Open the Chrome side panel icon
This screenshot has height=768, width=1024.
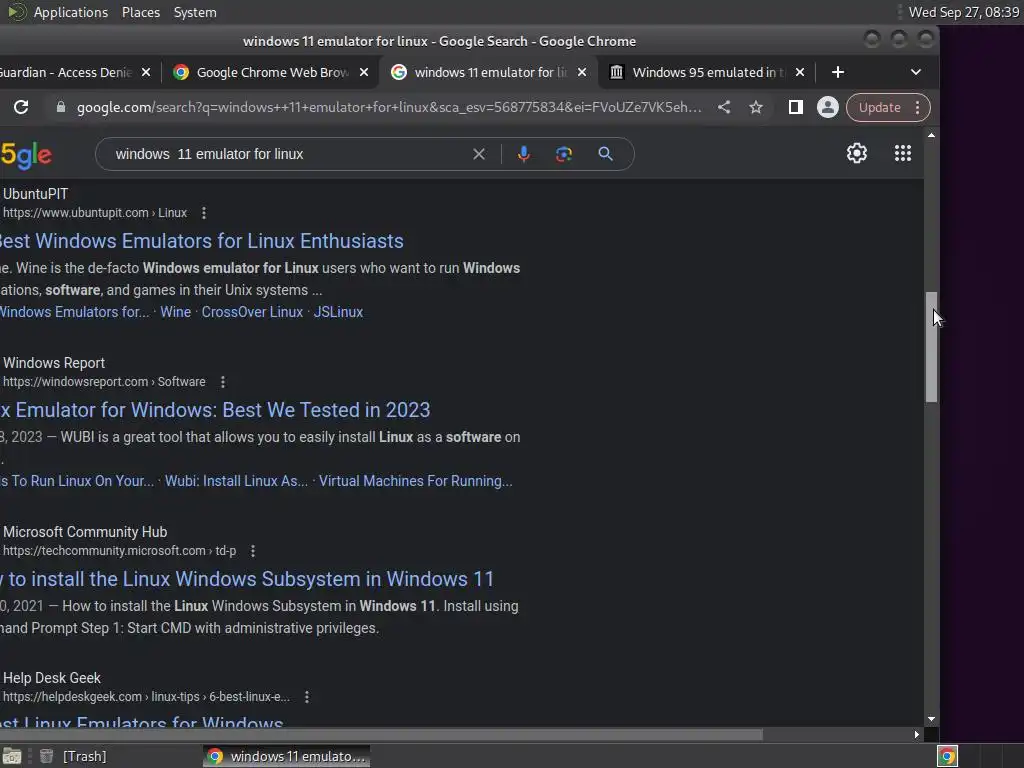[795, 107]
